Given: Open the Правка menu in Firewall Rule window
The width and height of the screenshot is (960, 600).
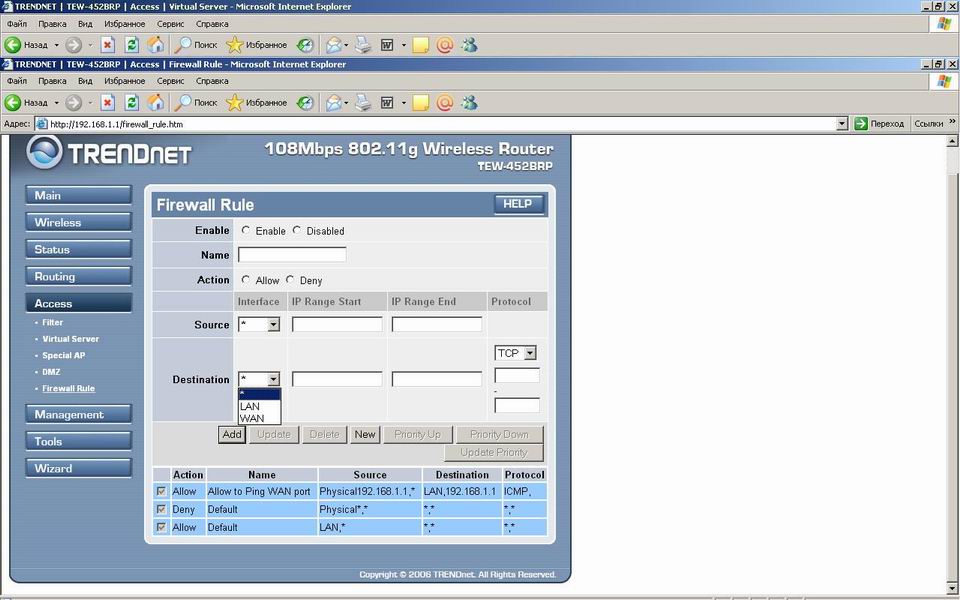Looking at the screenshot, I should [52, 81].
